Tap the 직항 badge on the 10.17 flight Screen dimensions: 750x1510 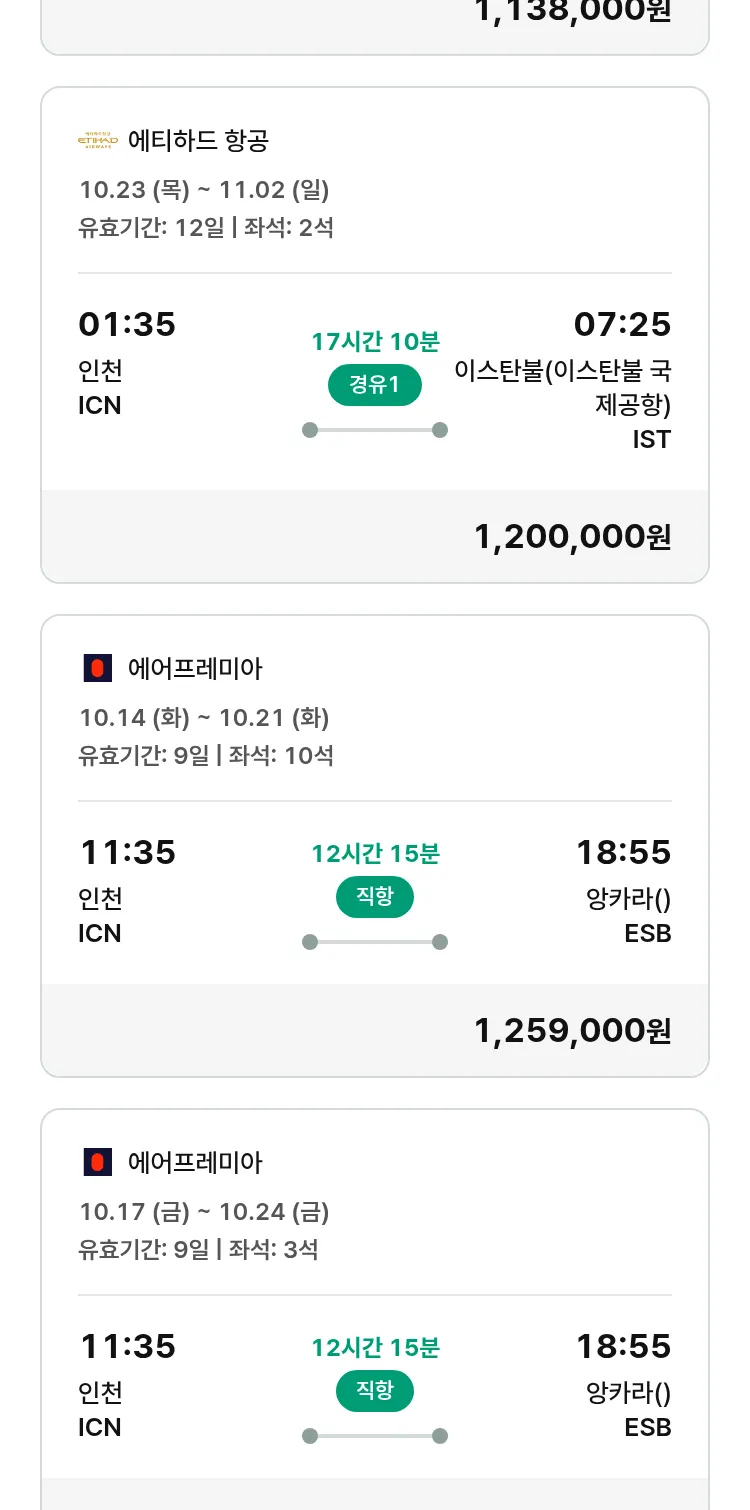coord(375,1391)
